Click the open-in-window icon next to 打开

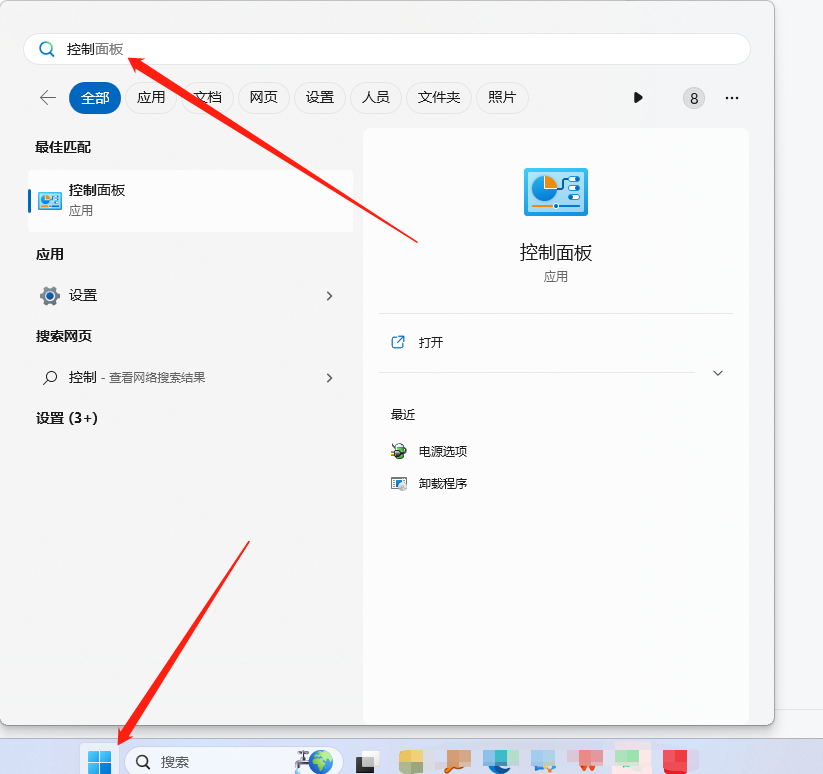398,342
